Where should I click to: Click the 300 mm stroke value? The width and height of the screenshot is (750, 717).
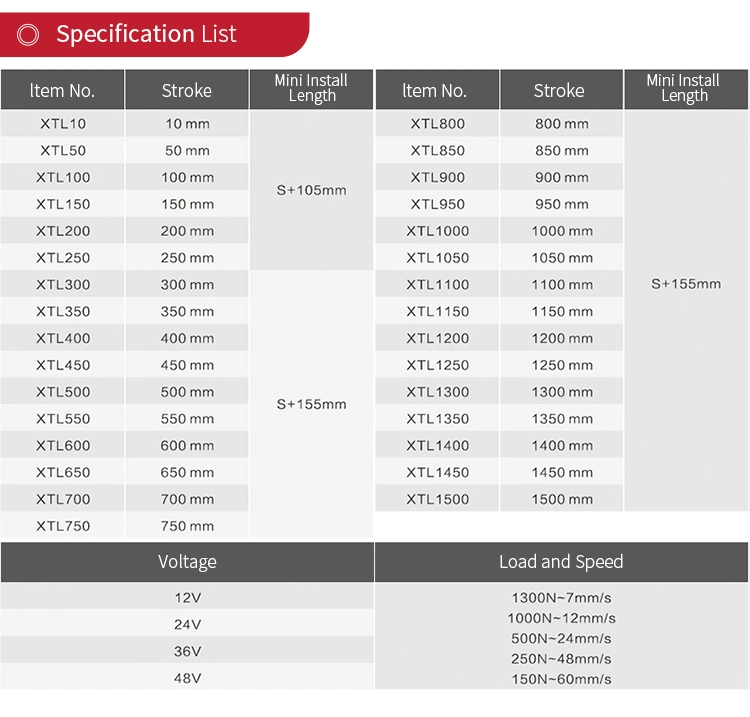tap(187, 285)
